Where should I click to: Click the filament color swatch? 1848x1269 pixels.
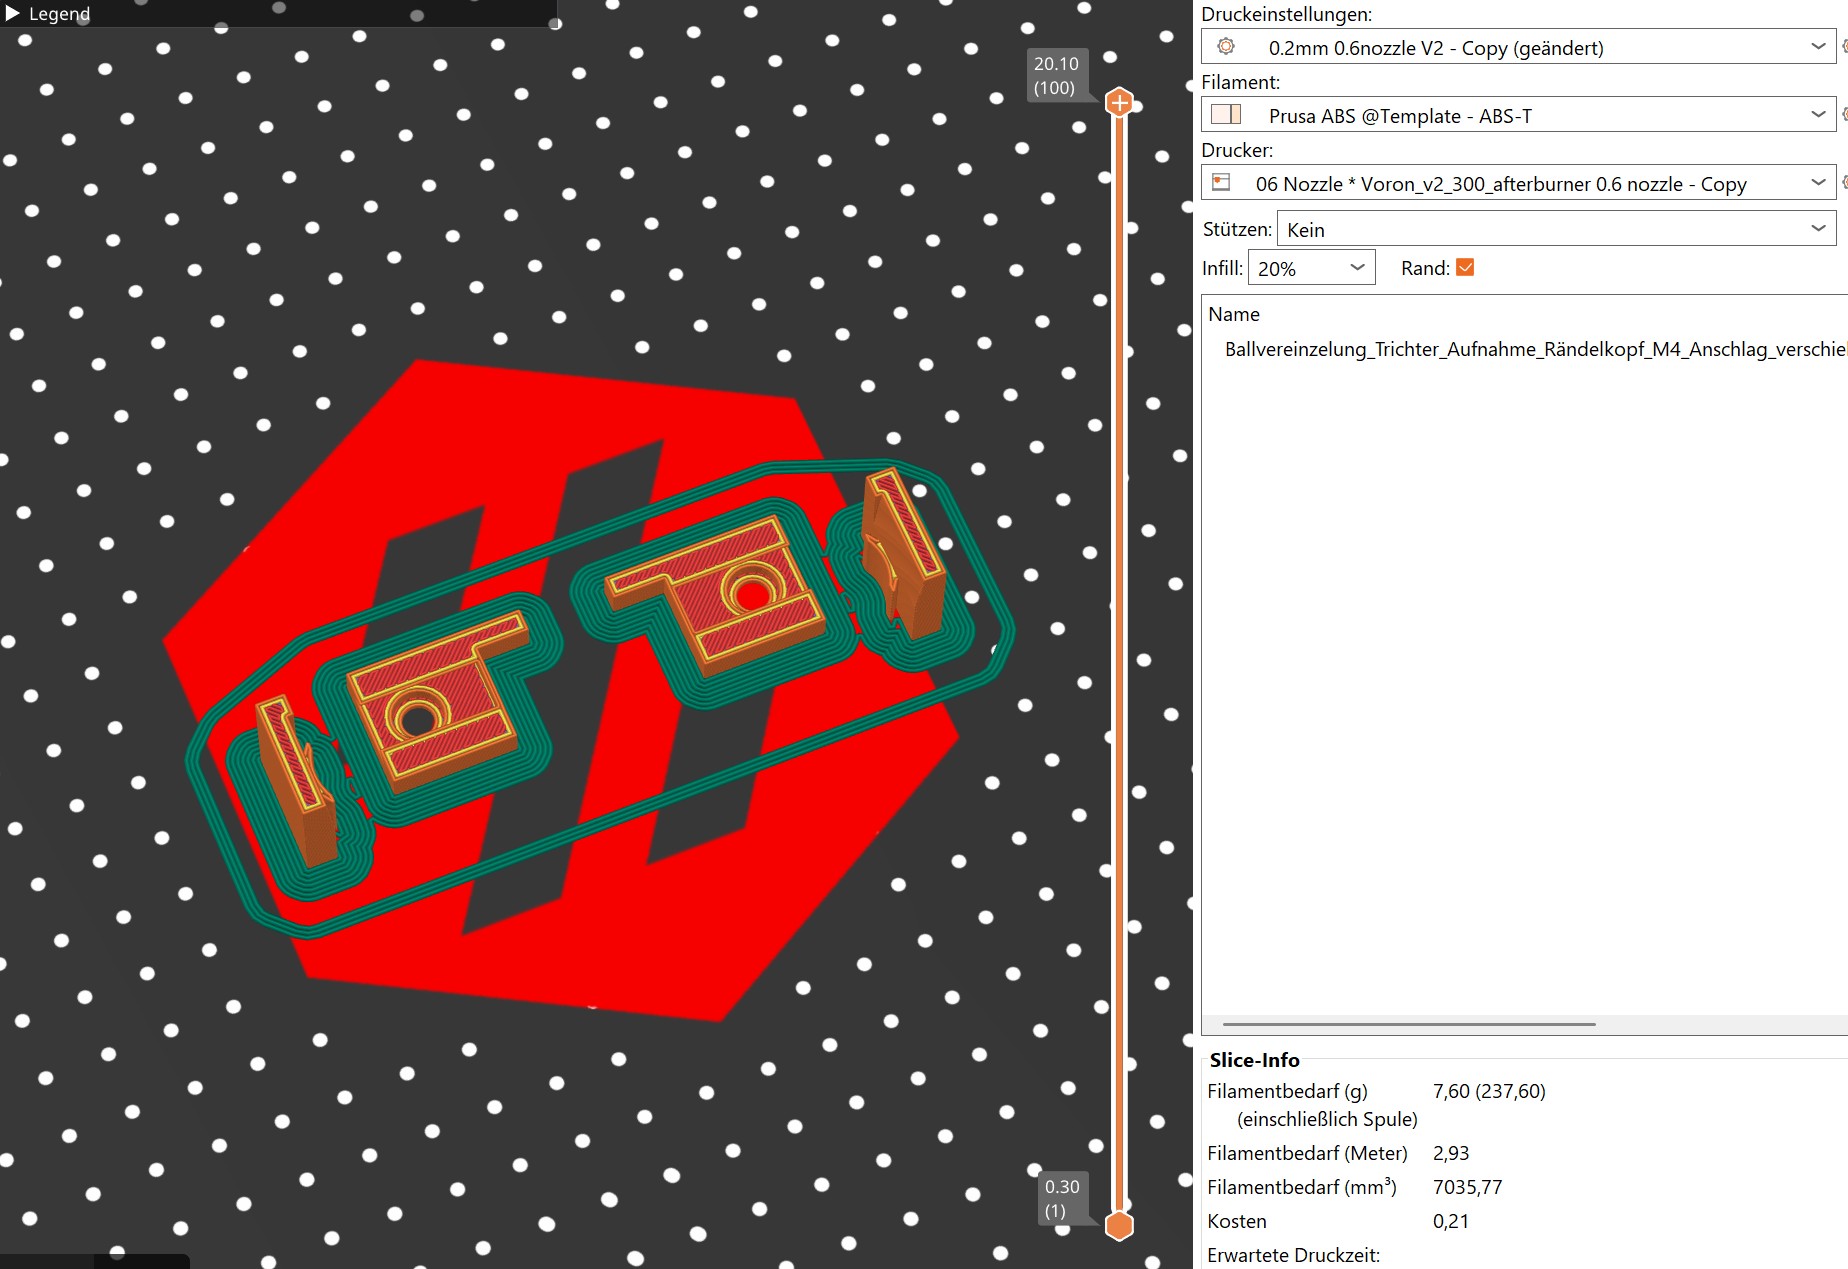(1226, 114)
